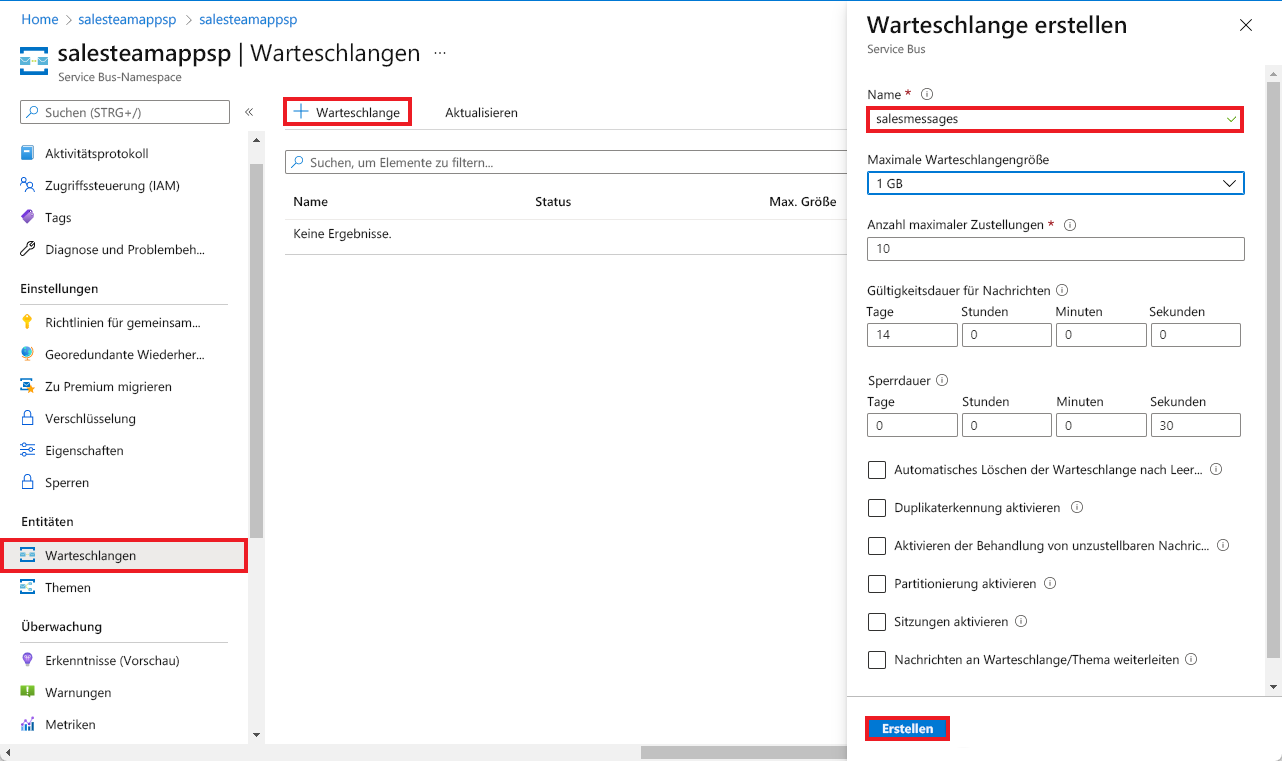1282x761 pixels.
Task: Click the Richtlinien key icon
Action: pos(27,322)
